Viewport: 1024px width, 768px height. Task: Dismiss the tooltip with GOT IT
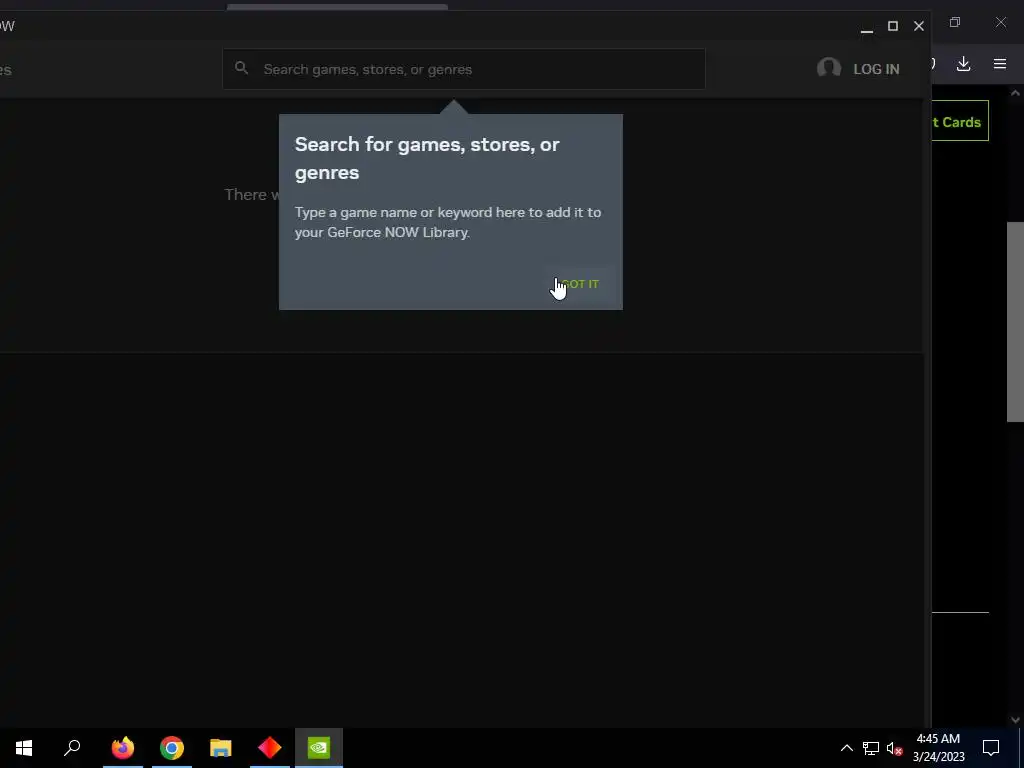pos(580,284)
